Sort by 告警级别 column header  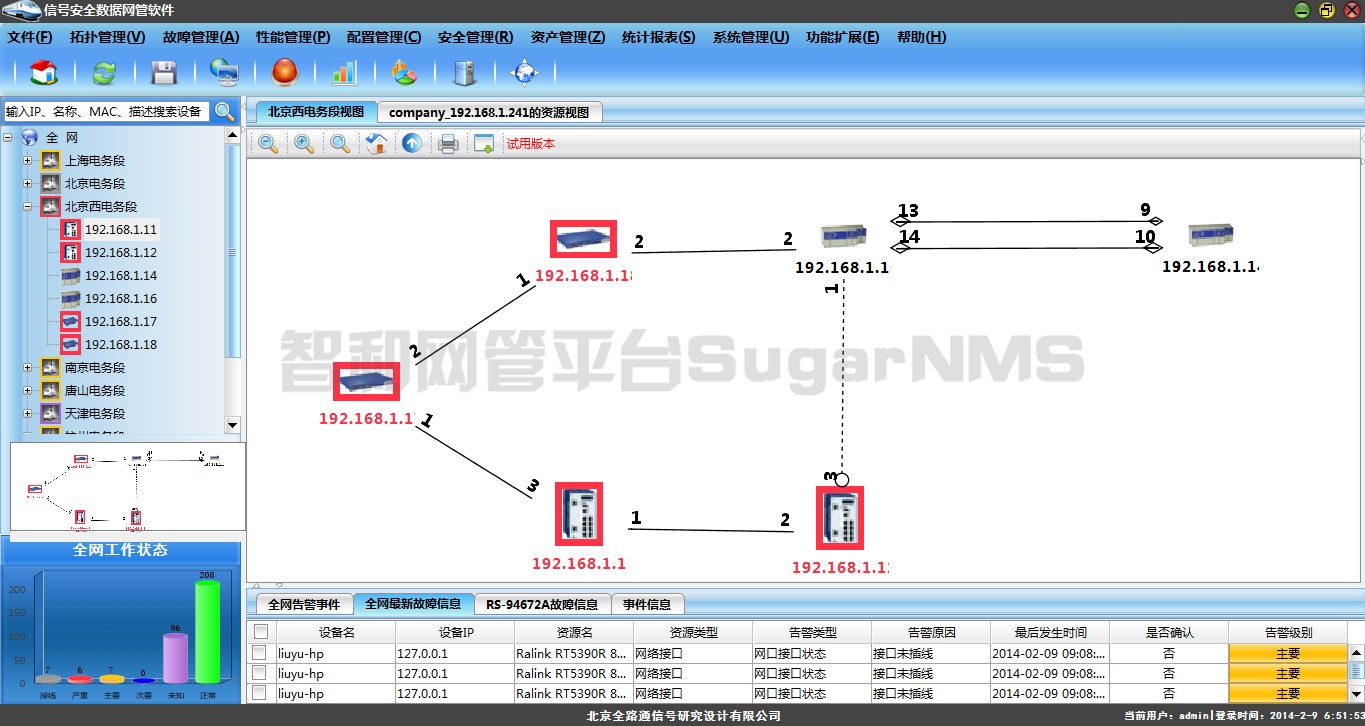pos(1288,633)
